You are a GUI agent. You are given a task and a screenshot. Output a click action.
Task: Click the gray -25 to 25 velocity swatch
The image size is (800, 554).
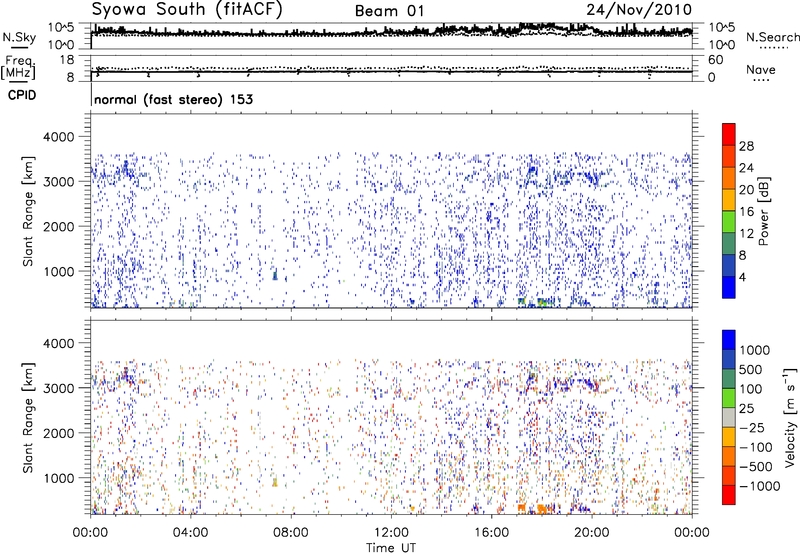(729, 418)
